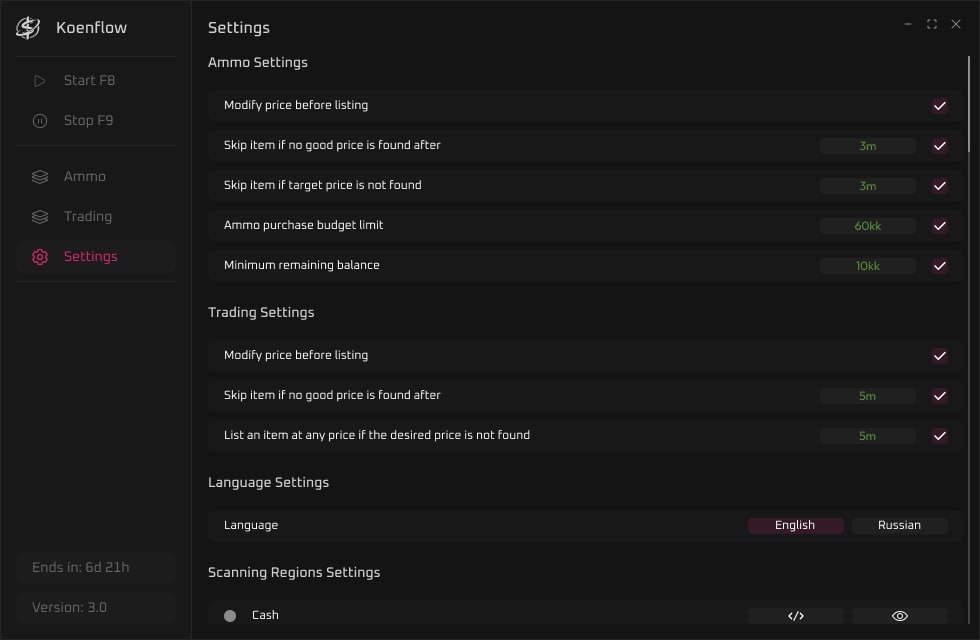This screenshot has height=640, width=980.
Task: Click the settings page vertical scrollbar
Action: click(969, 104)
